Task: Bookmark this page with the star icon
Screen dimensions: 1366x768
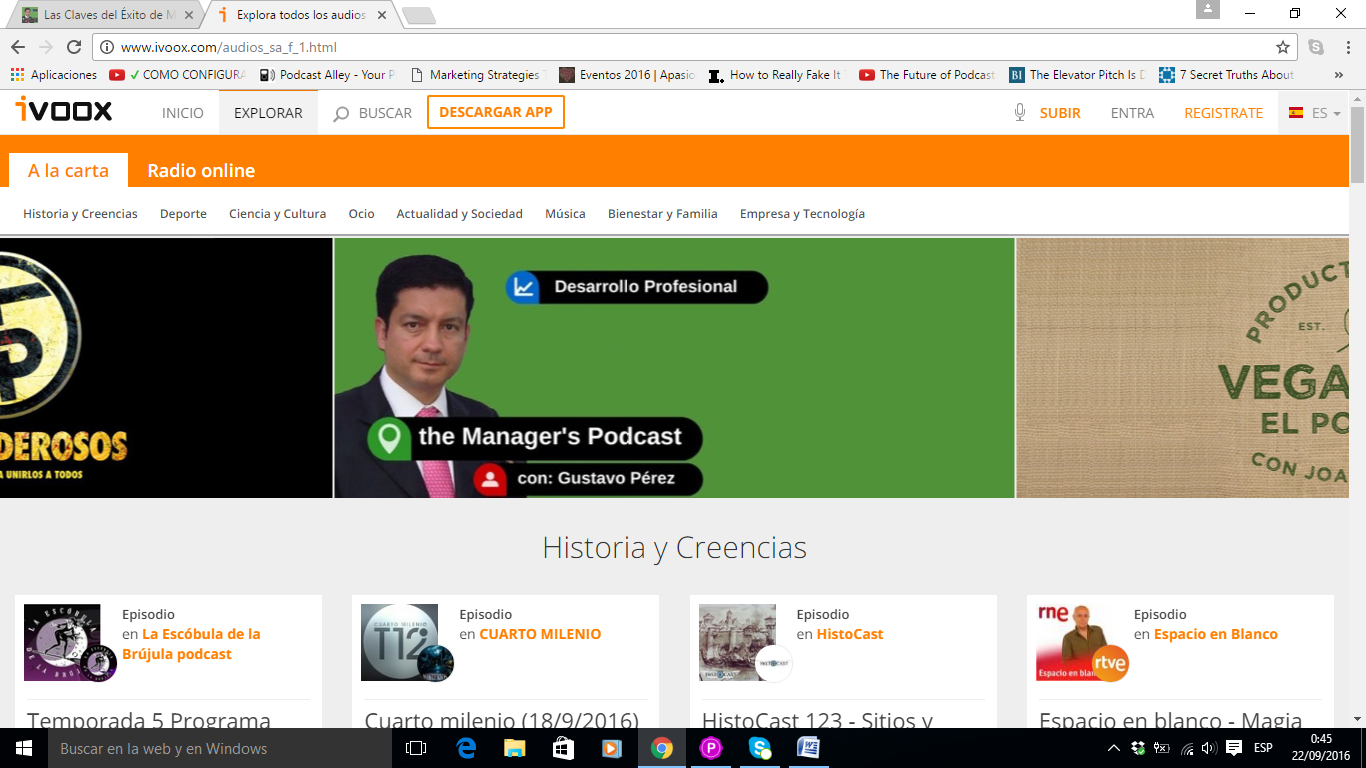Action: (x=1283, y=47)
